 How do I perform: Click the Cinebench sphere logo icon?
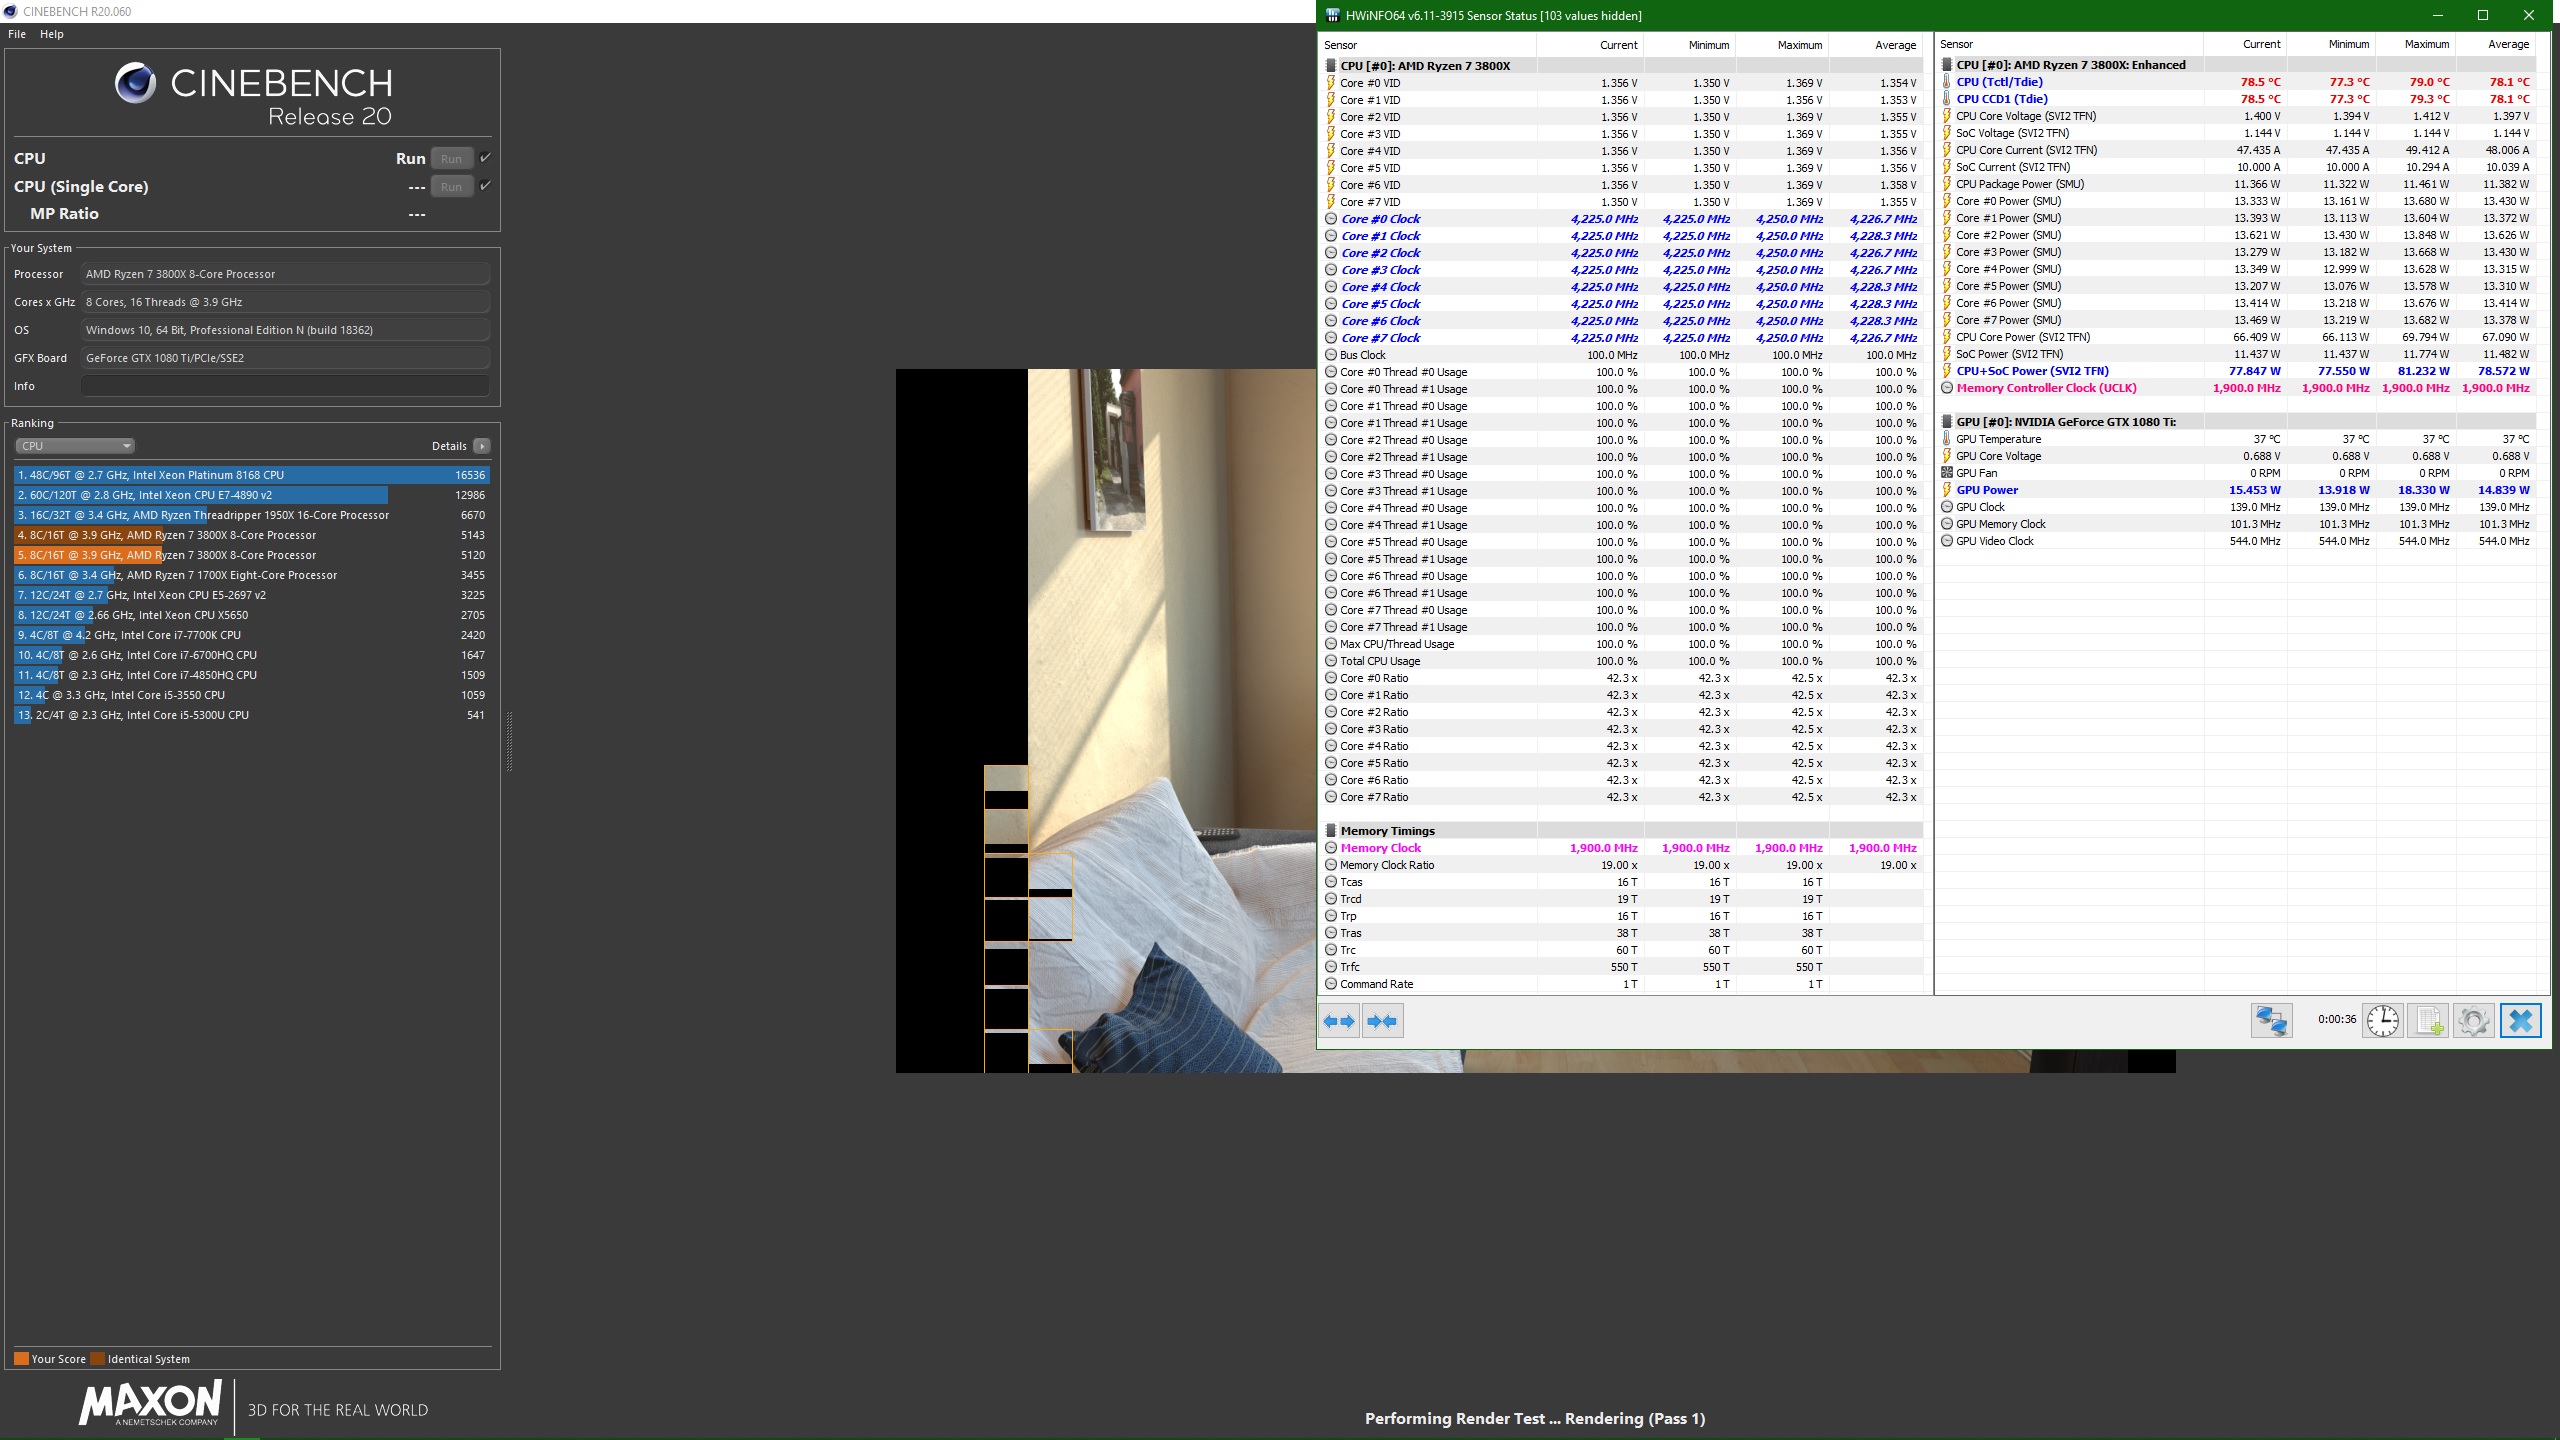[135, 83]
